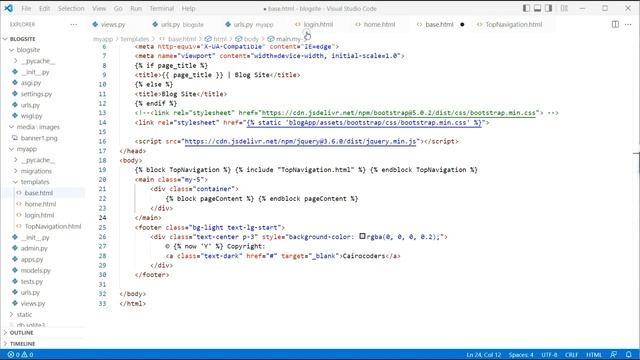The width and height of the screenshot is (640, 360).
Task: Open the Go menu
Action: tap(118, 9)
